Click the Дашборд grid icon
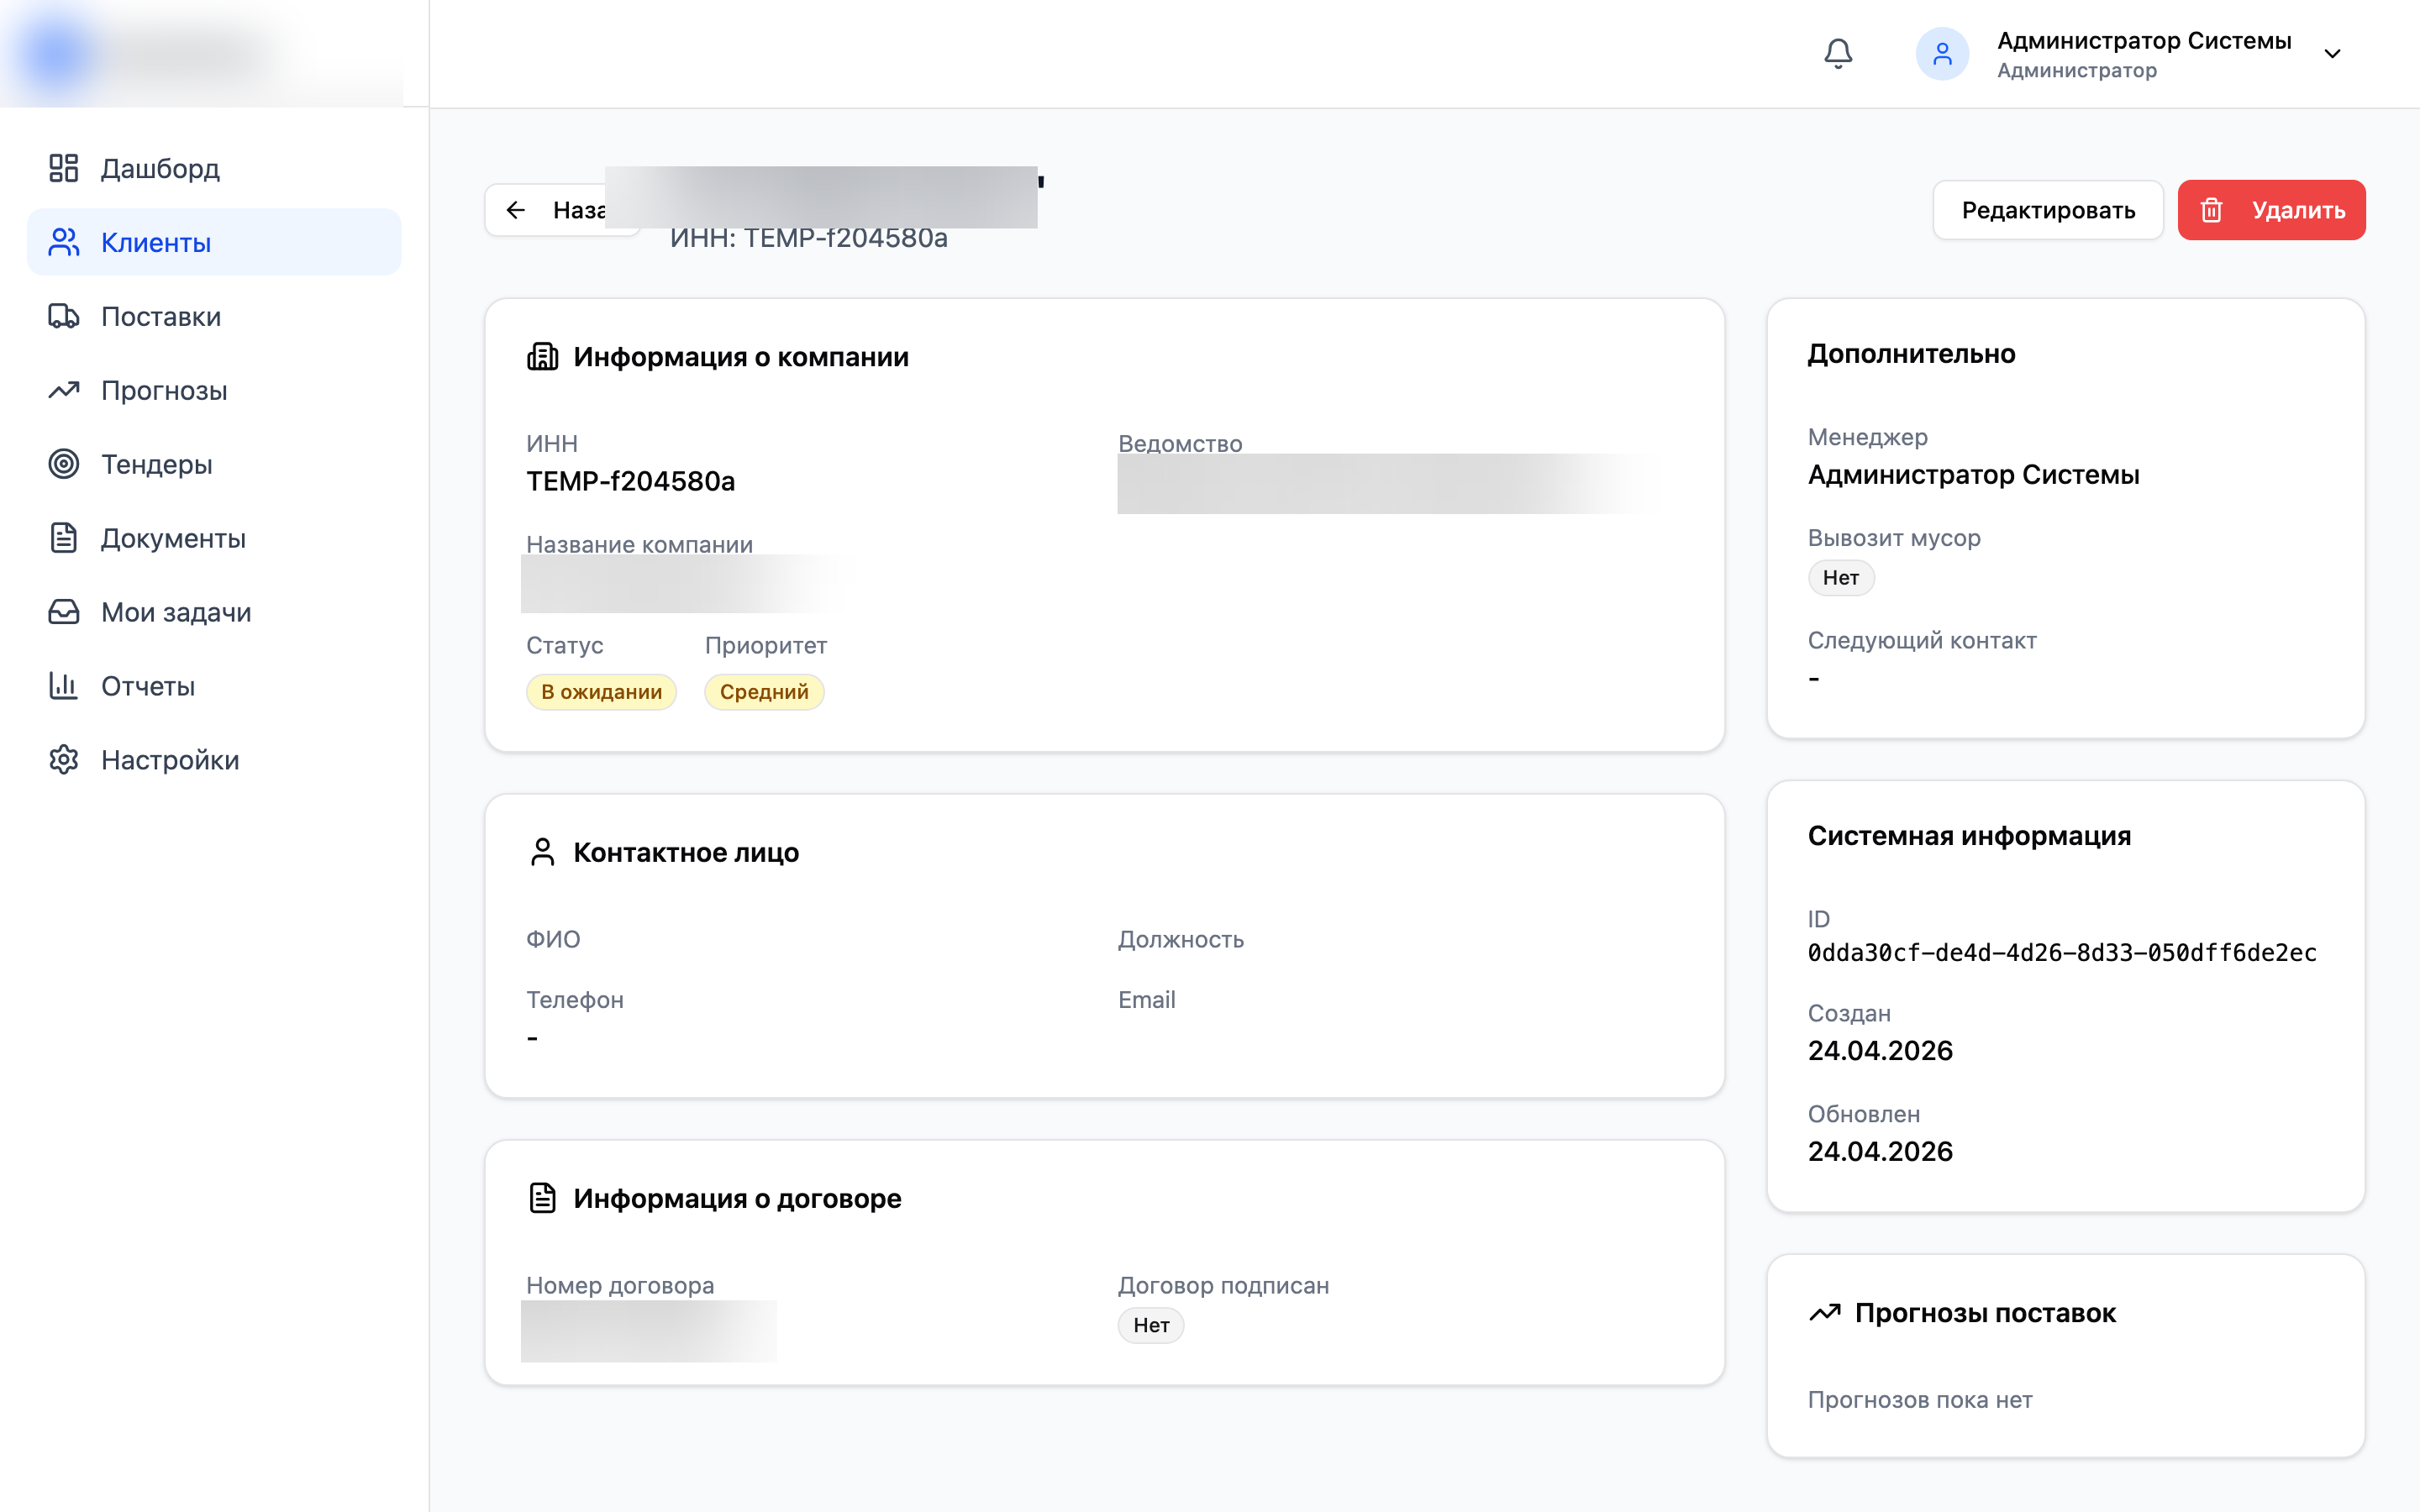This screenshot has height=1512, width=2420. point(63,168)
